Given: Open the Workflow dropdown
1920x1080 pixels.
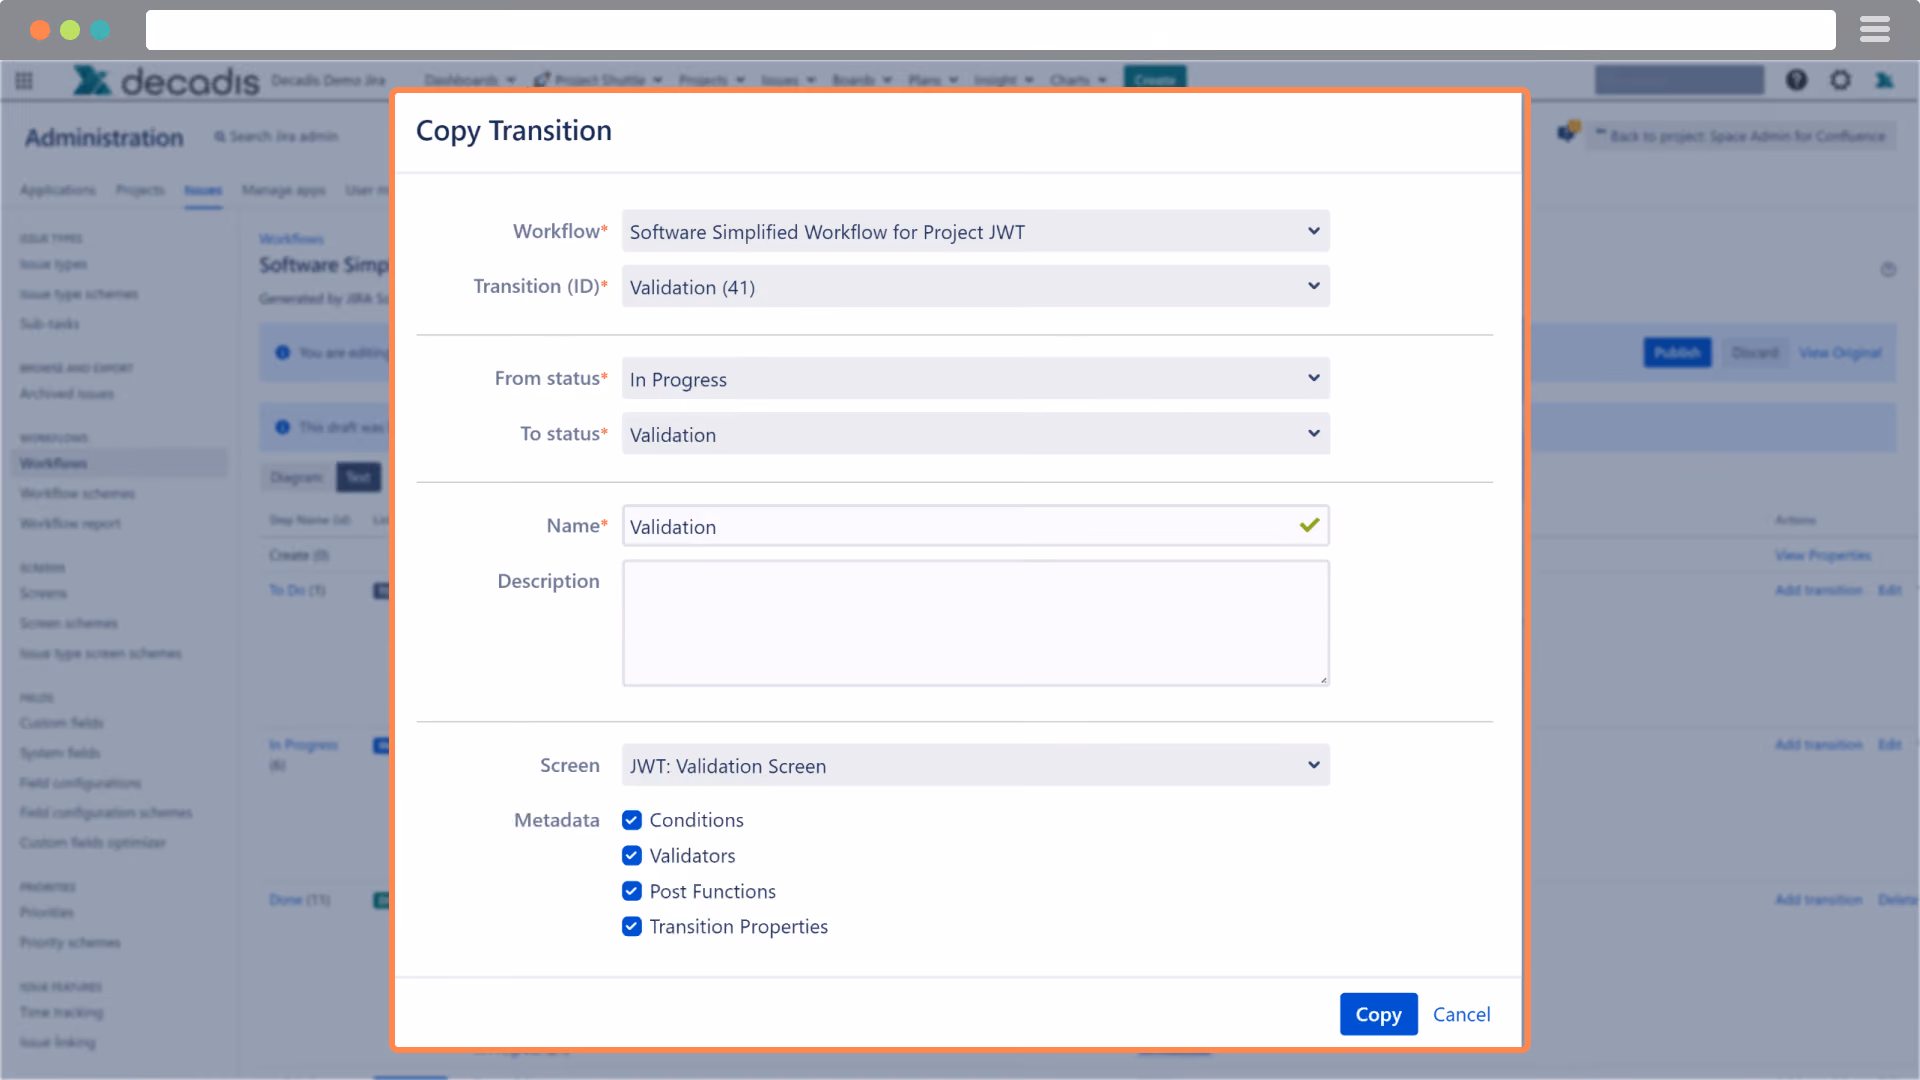Looking at the screenshot, I should coord(975,231).
